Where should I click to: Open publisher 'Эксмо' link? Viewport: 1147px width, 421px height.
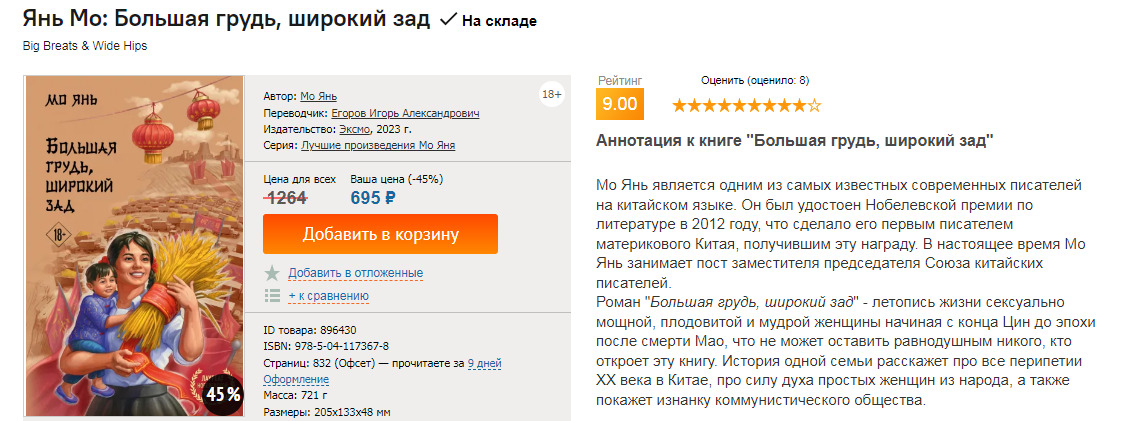[x=355, y=129]
